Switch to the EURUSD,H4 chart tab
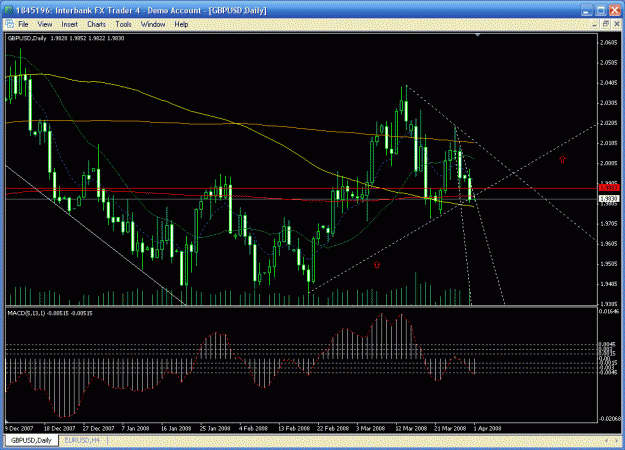This screenshot has width=625, height=450. coord(82,440)
